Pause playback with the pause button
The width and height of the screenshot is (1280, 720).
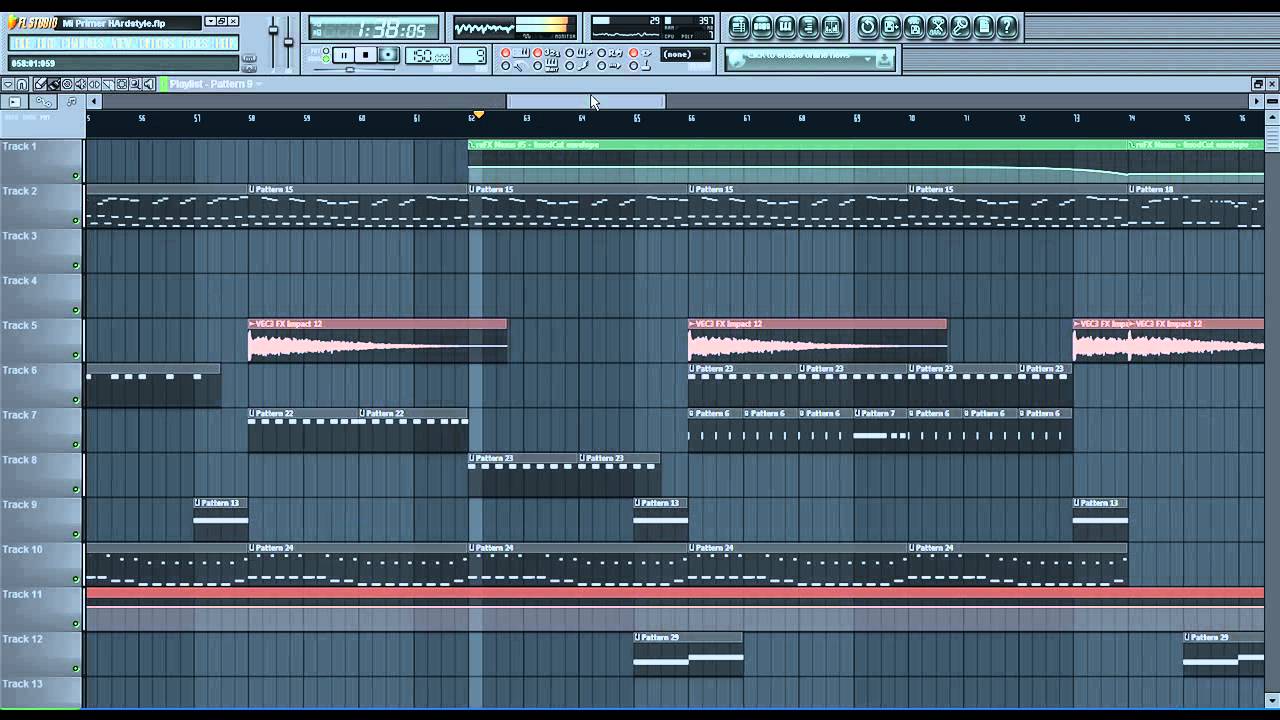click(342, 56)
